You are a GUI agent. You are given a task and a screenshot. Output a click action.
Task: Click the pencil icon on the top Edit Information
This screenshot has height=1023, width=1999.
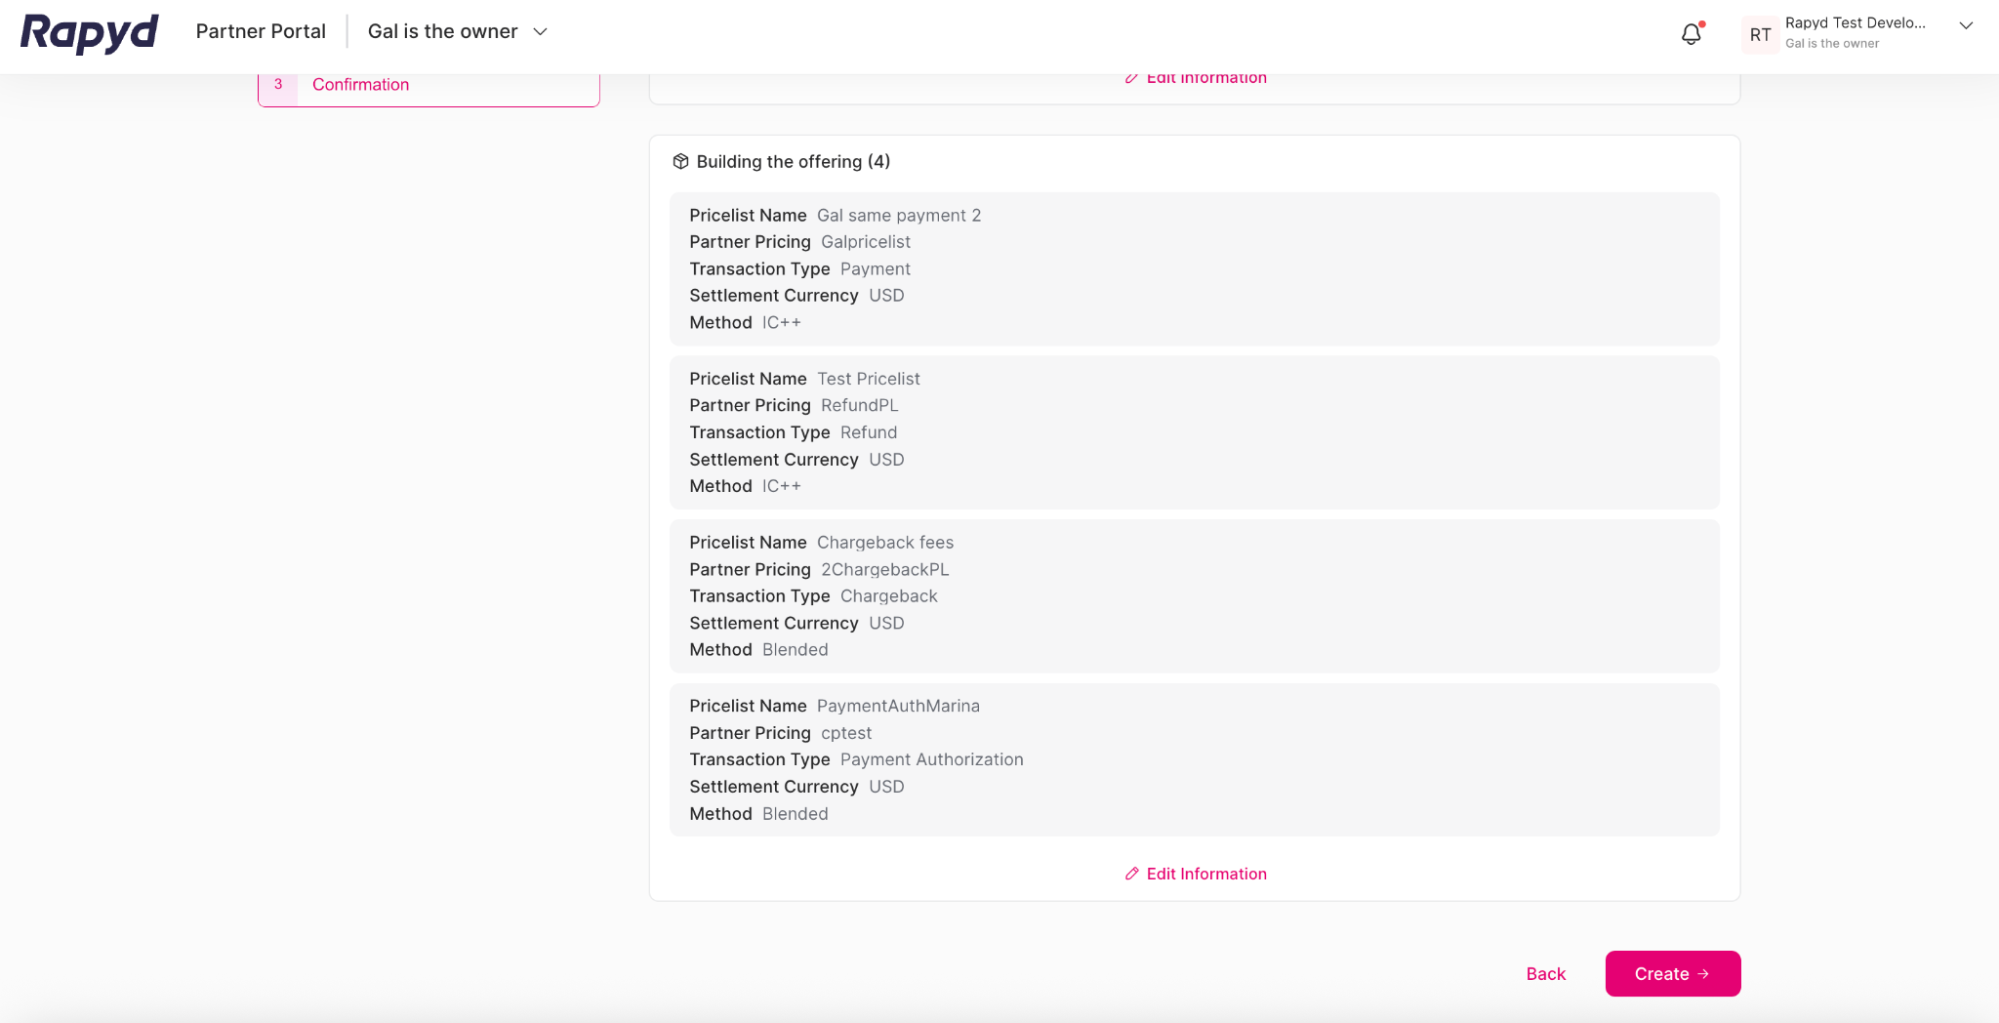tap(1131, 77)
